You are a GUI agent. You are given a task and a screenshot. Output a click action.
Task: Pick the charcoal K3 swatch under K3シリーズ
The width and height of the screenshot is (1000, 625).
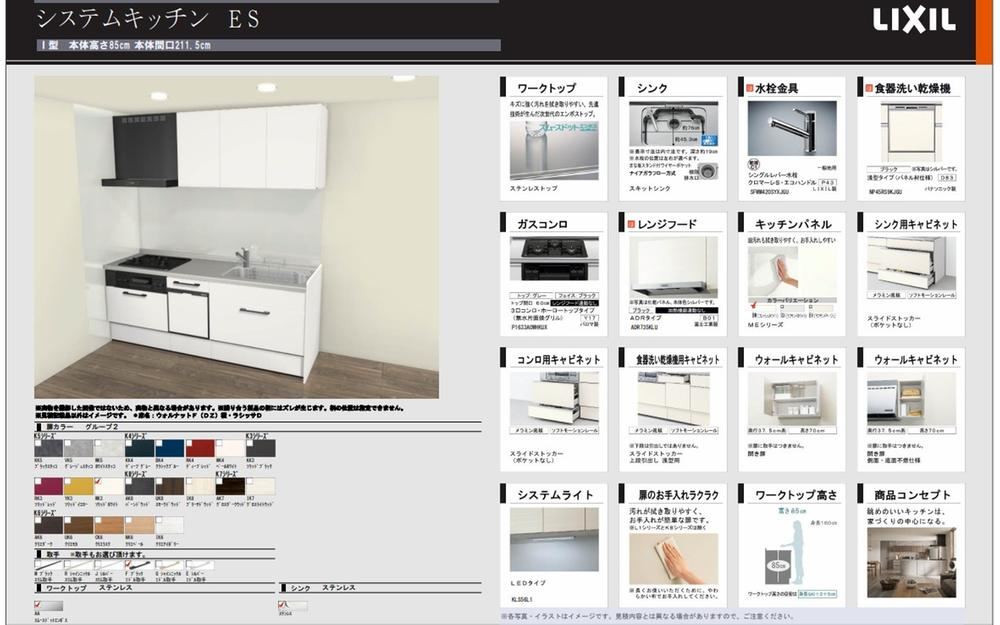click(x=261, y=448)
